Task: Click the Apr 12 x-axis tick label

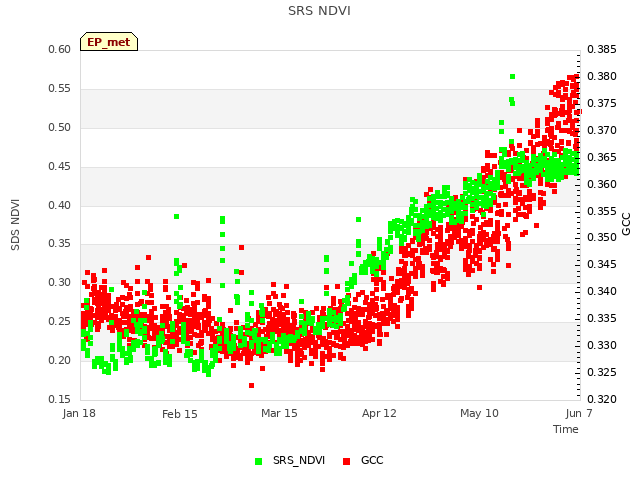Action: [379, 413]
